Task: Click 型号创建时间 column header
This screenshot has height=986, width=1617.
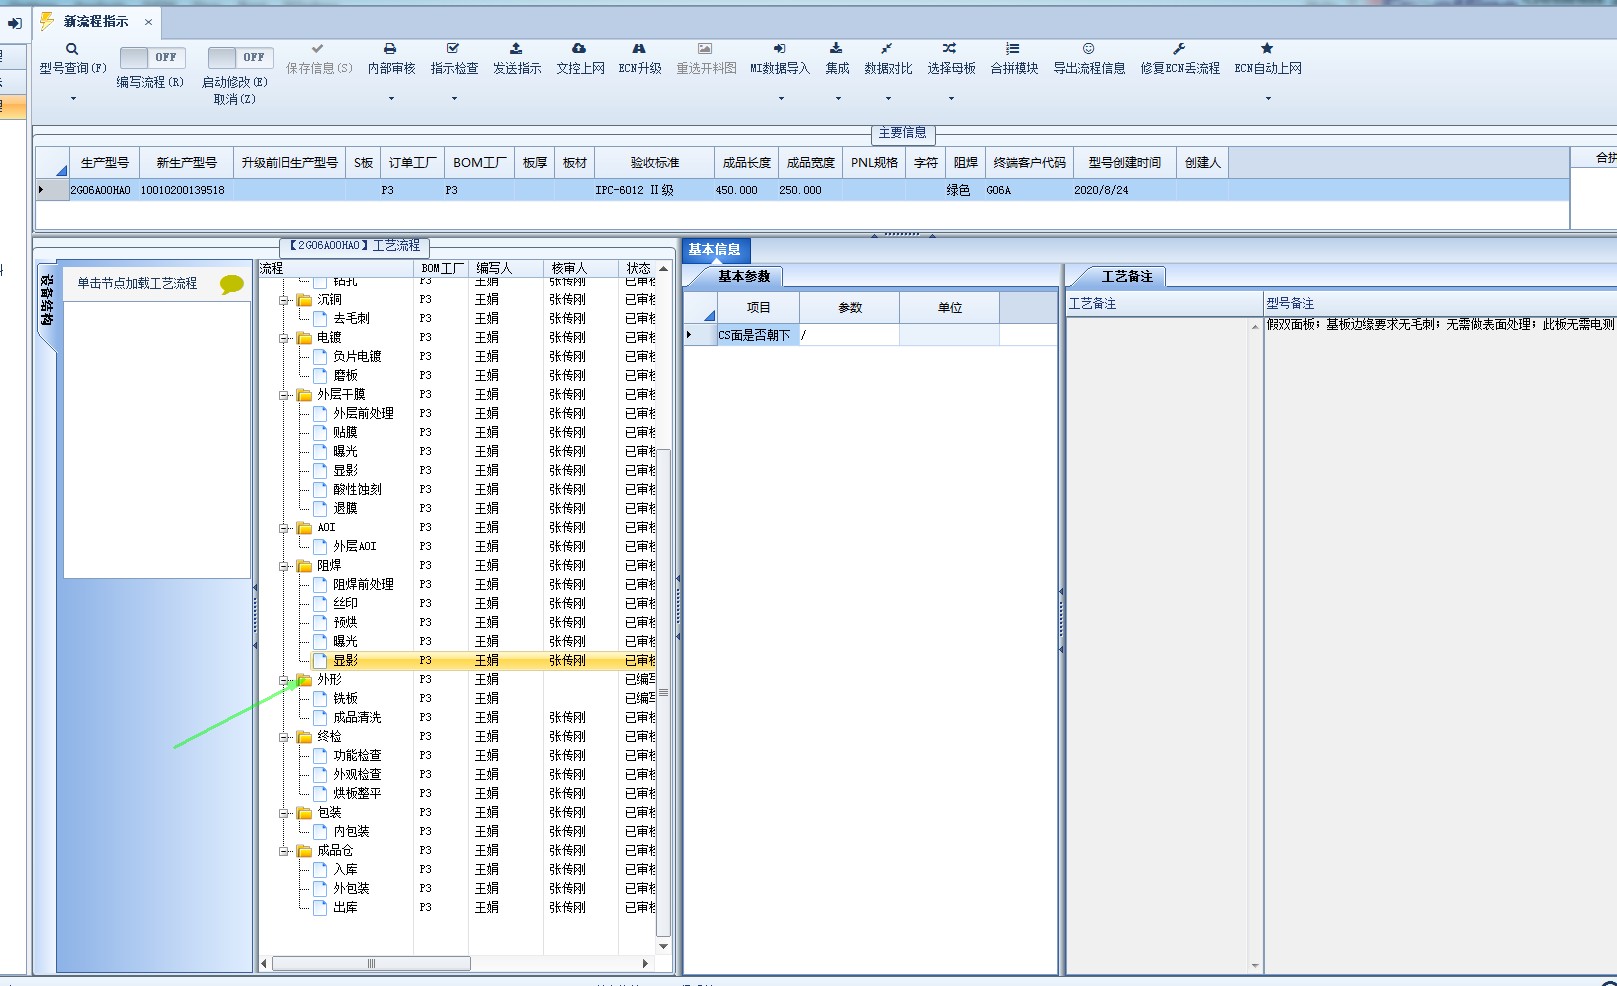Action: click(x=1125, y=163)
